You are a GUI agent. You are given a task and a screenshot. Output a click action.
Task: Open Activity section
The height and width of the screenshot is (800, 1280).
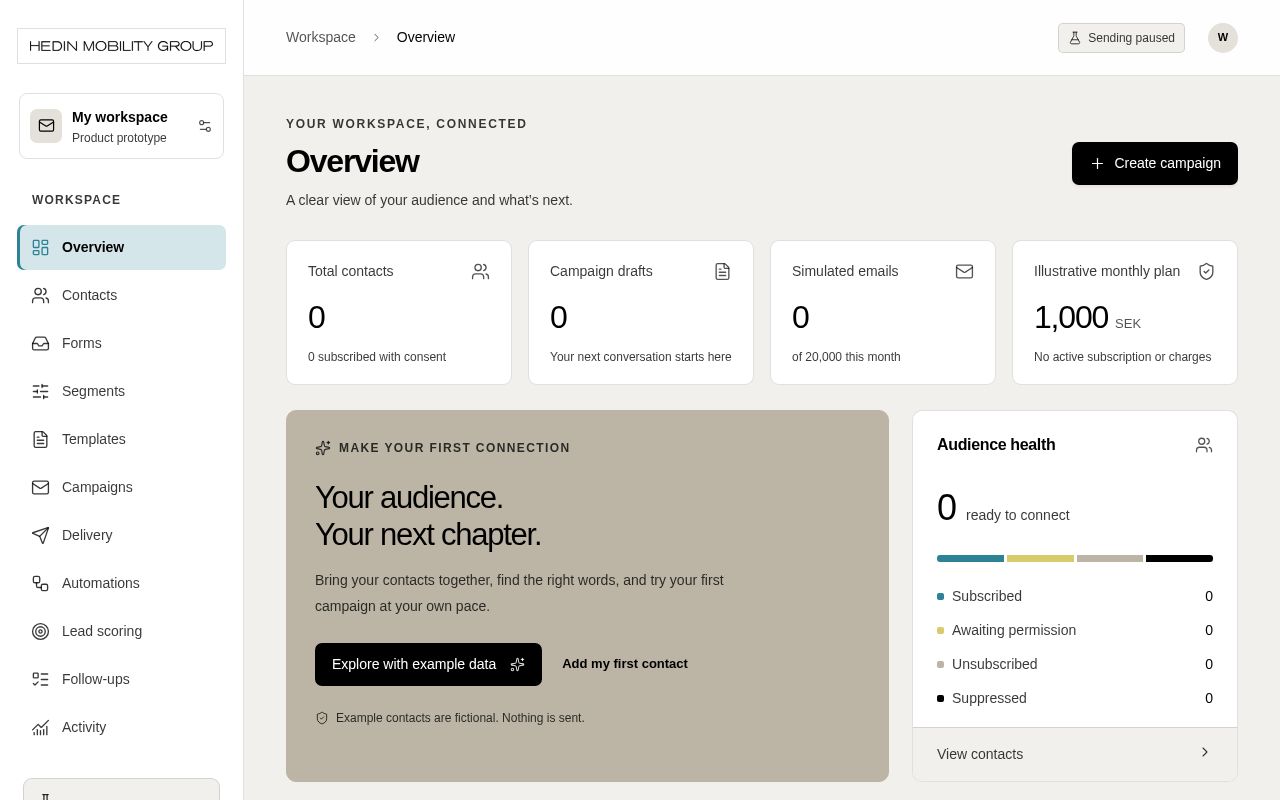click(121, 727)
